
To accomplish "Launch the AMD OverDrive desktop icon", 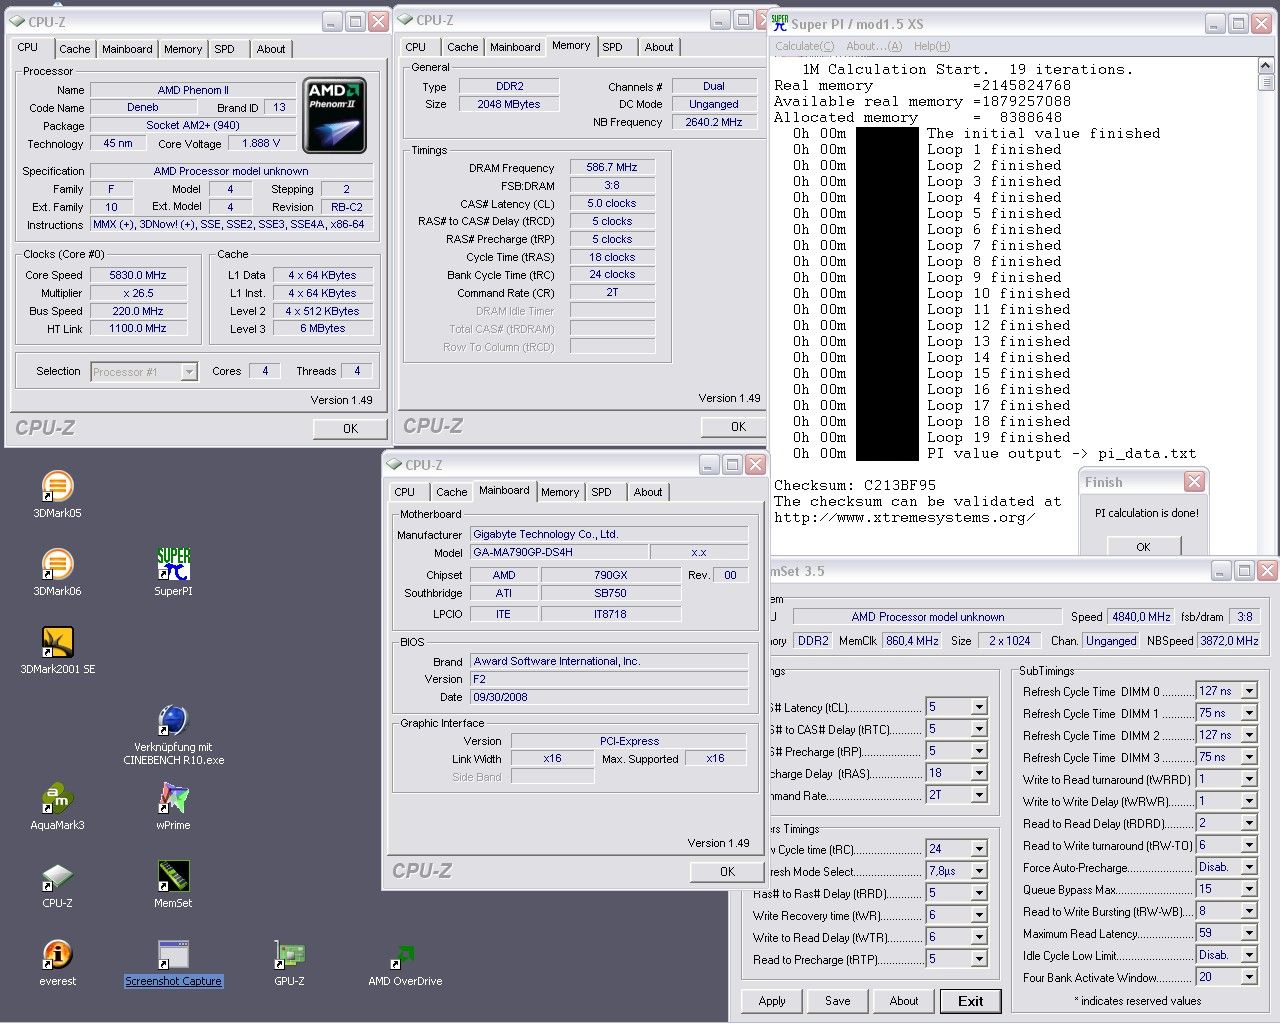I will (405, 962).
